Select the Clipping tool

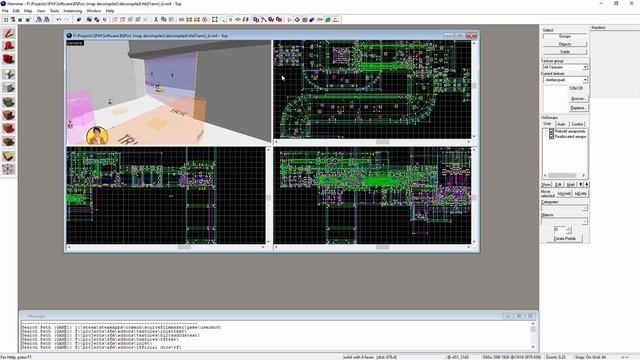click(9, 156)
